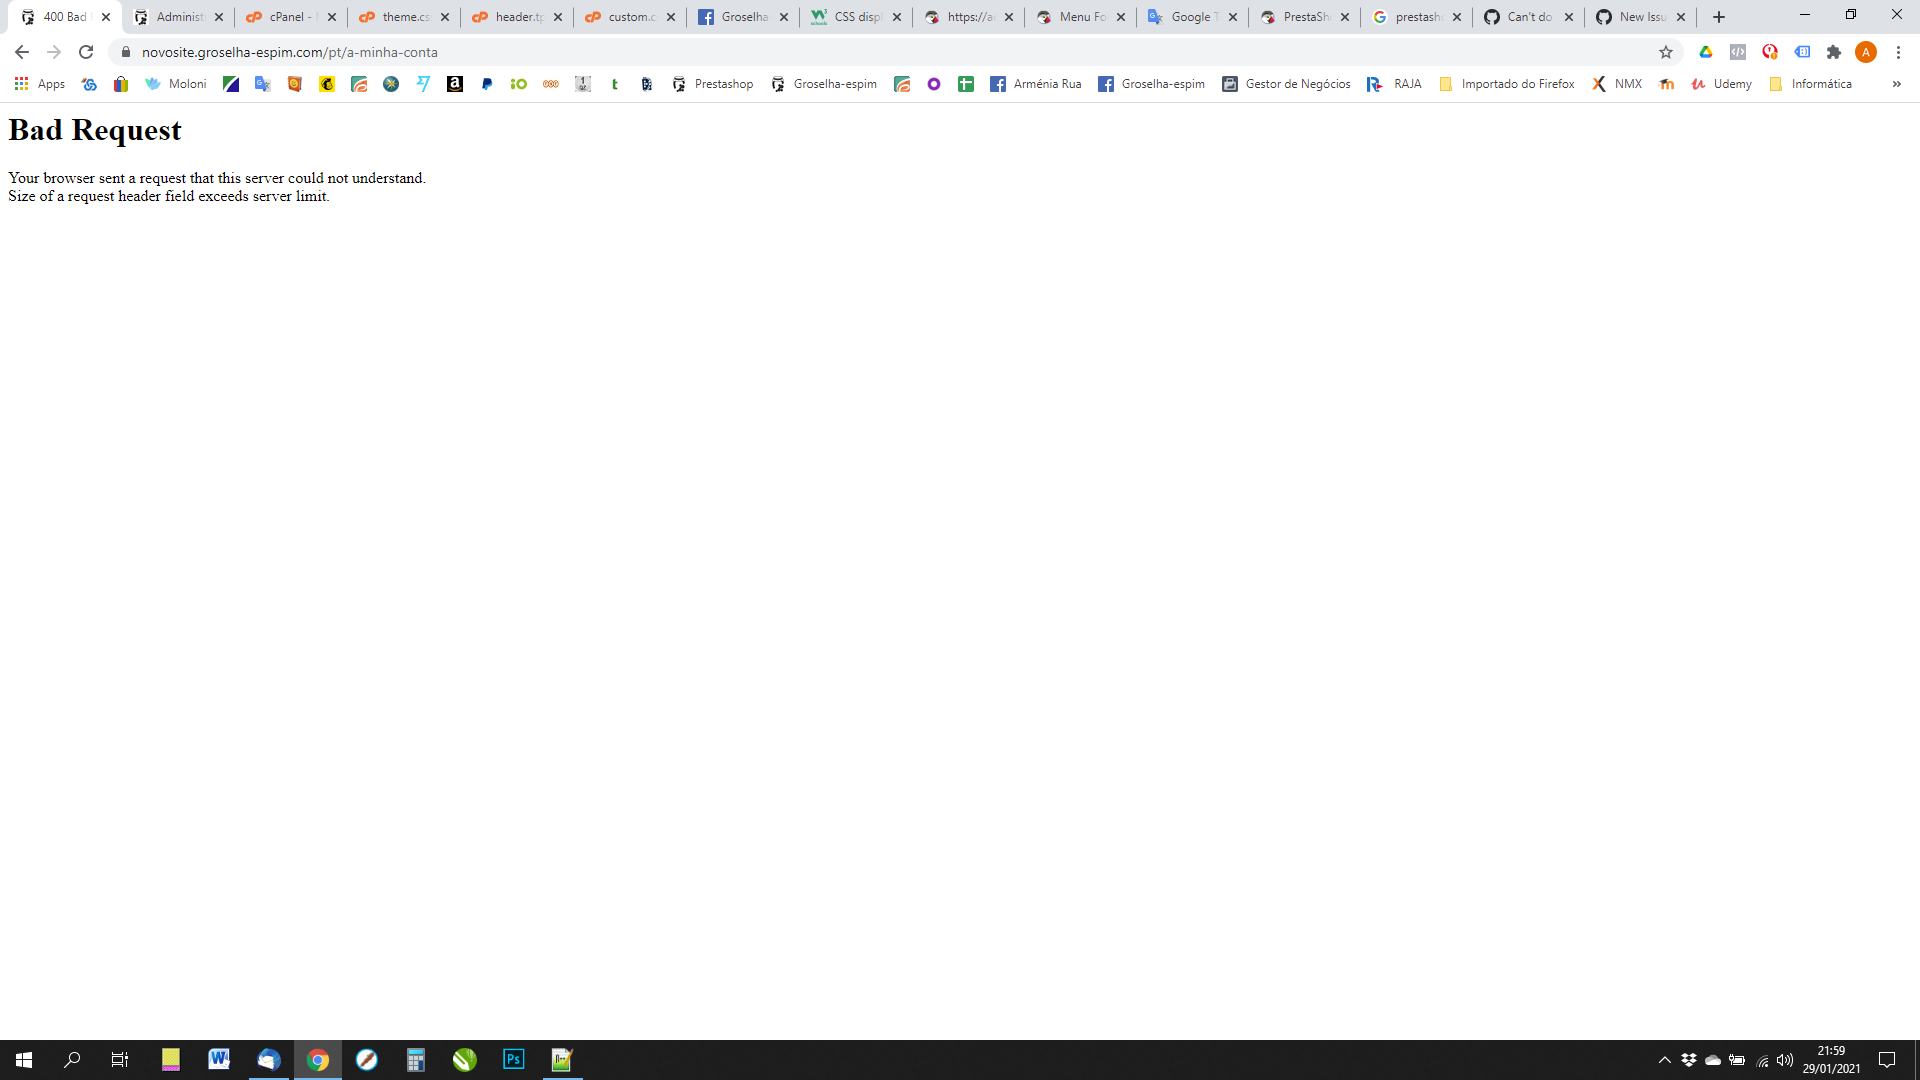Show hidden bookmarks with the chevron

pos(1896,84)
